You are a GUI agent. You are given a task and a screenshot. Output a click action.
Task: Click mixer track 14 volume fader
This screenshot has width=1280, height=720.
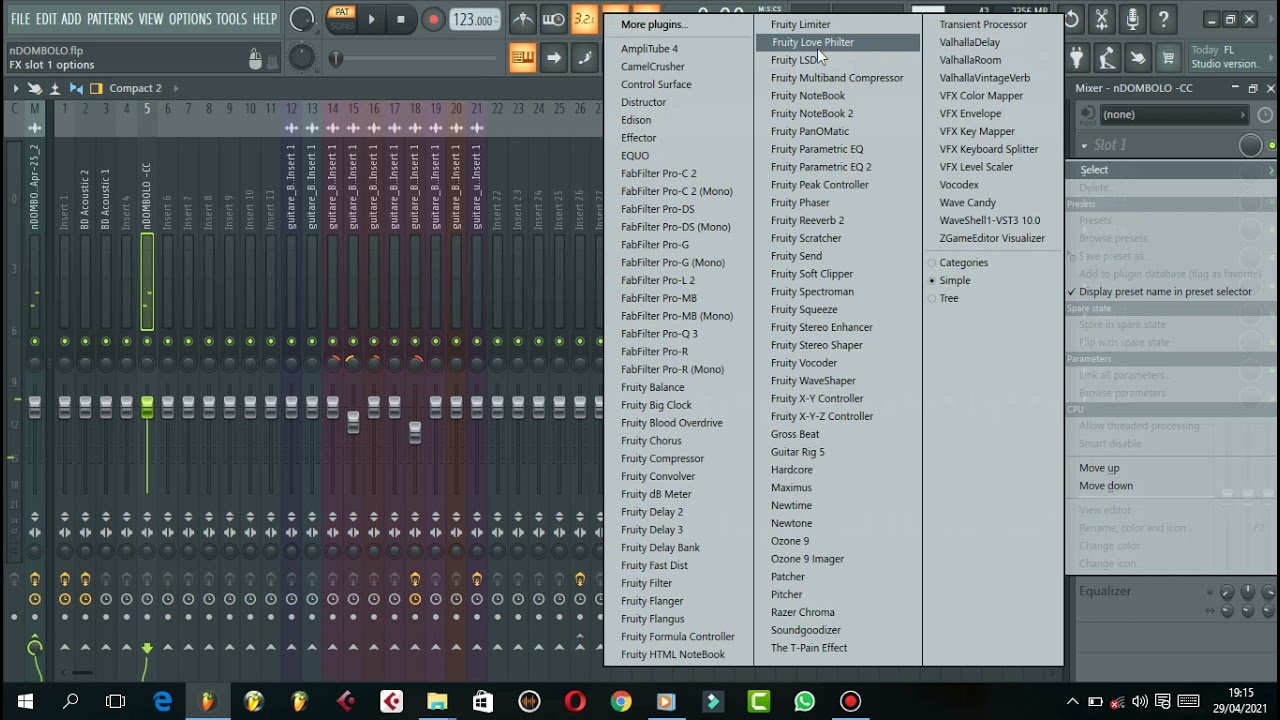(x=333, y=407)
